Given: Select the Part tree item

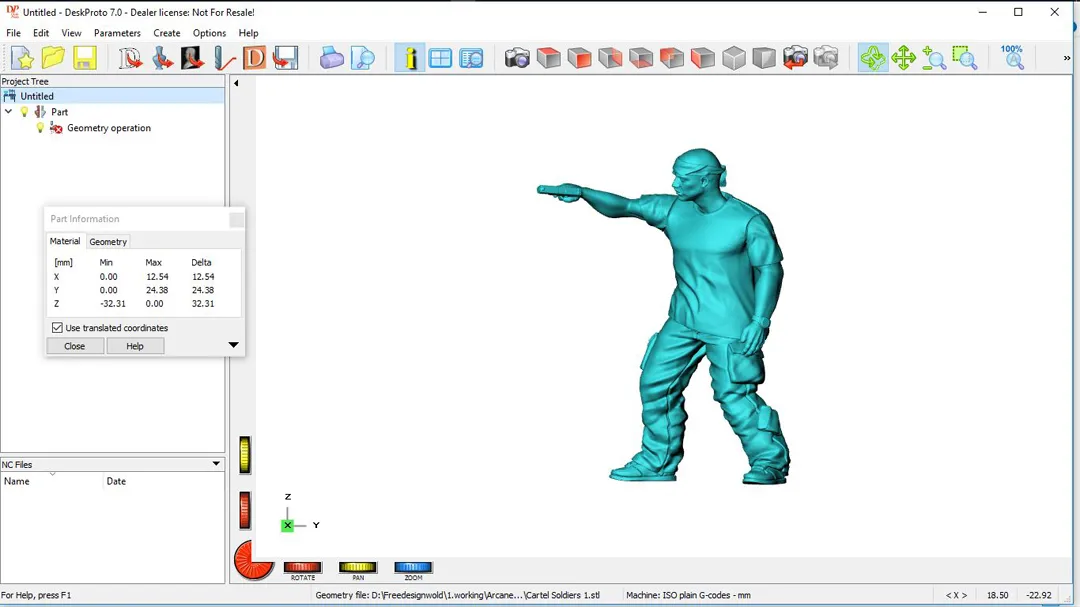Looking at the screenshot, I should 59,112.
